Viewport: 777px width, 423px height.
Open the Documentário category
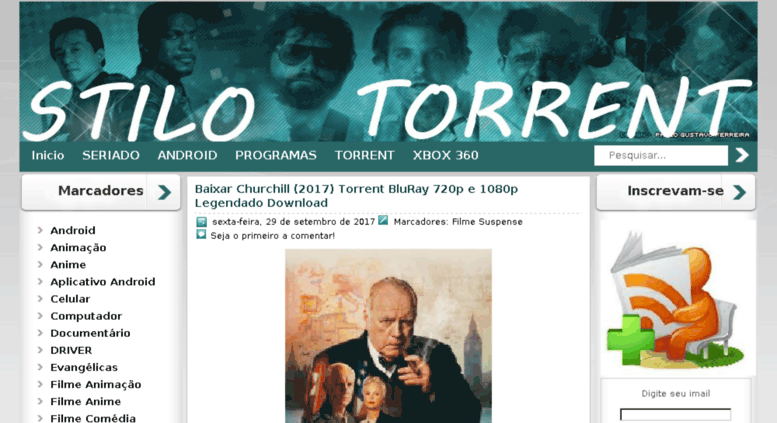[90, 333]
